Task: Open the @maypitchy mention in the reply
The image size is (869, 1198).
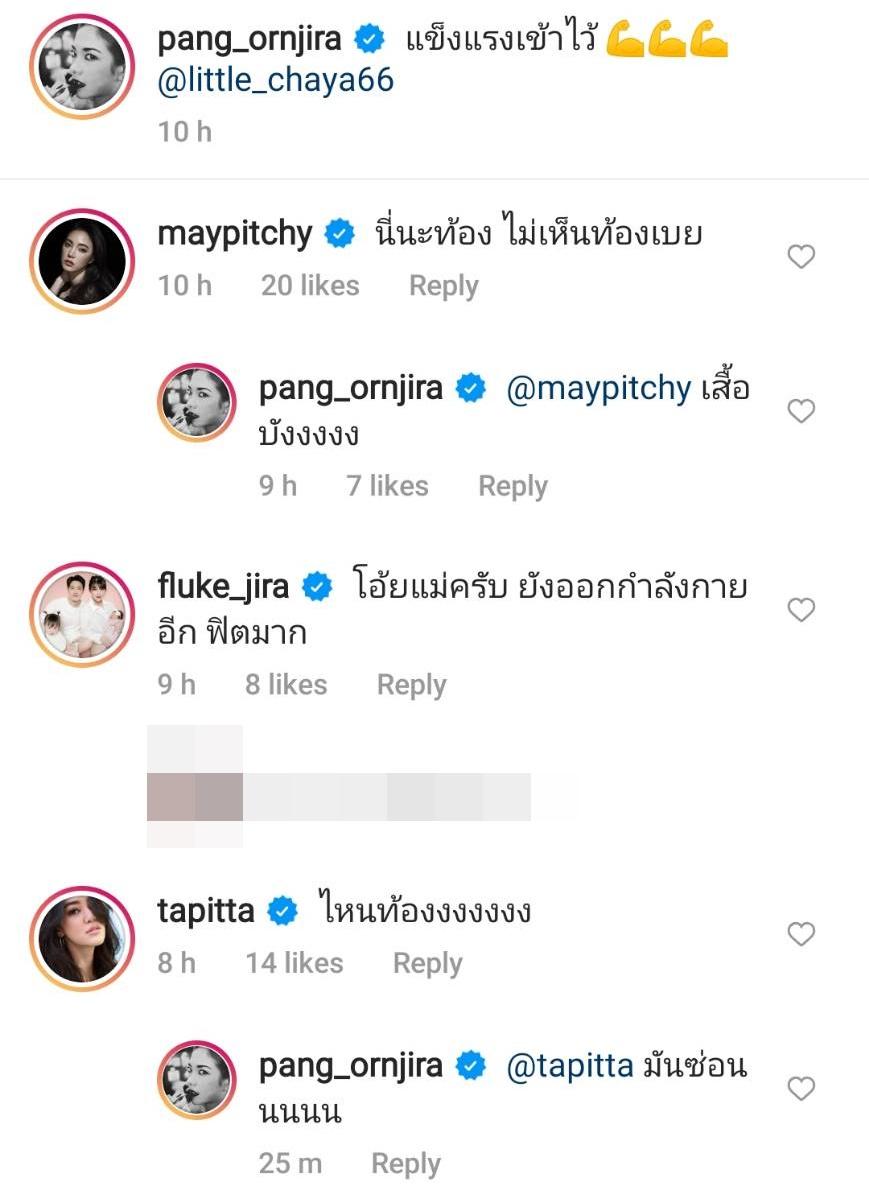Action: tap(598, 388)
